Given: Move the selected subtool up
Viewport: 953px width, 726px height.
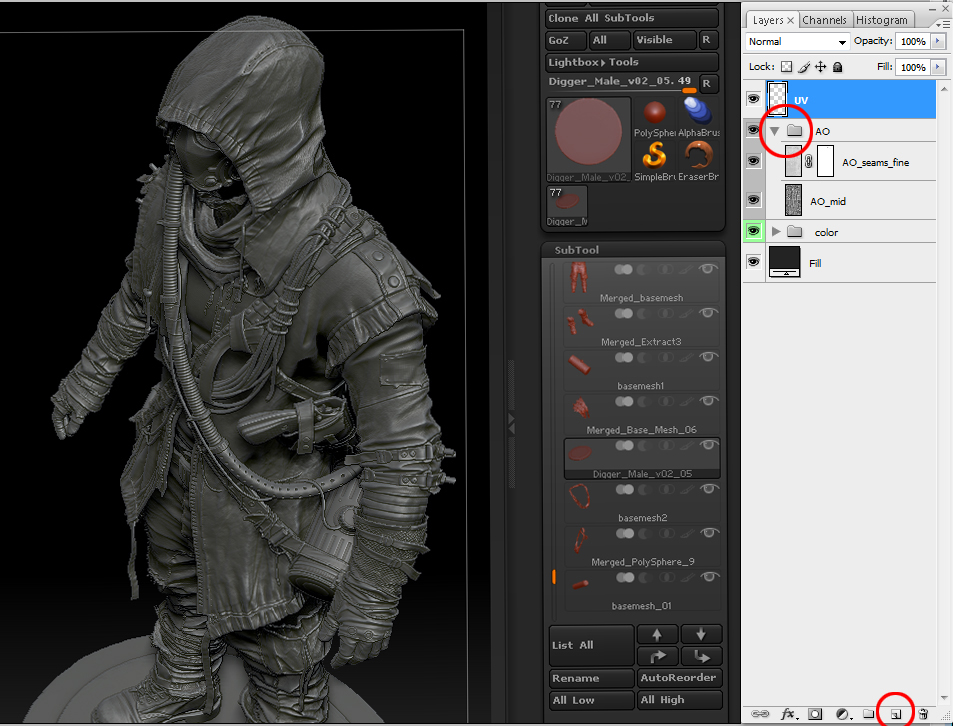Looking at the screenshot, I should pos(657,634).
